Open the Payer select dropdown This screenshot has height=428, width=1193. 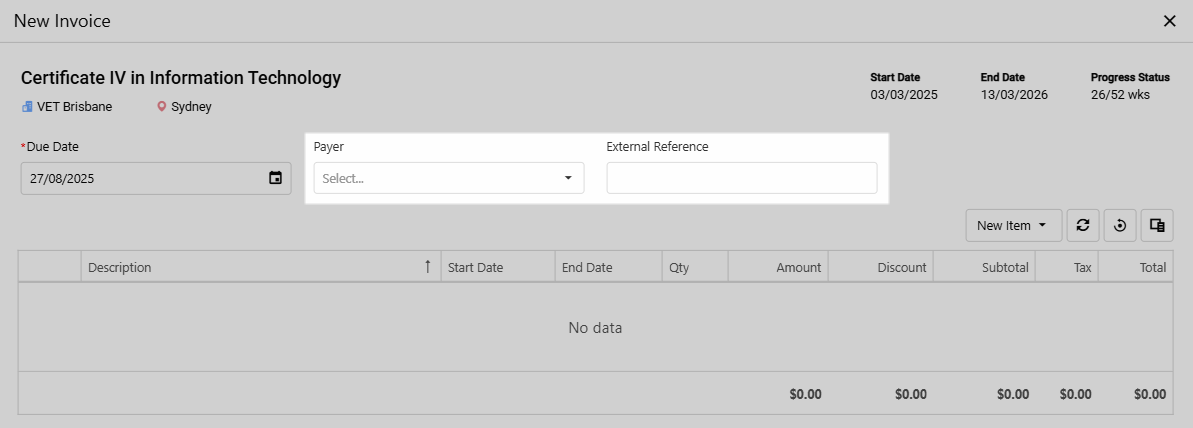tap(448, 178)
